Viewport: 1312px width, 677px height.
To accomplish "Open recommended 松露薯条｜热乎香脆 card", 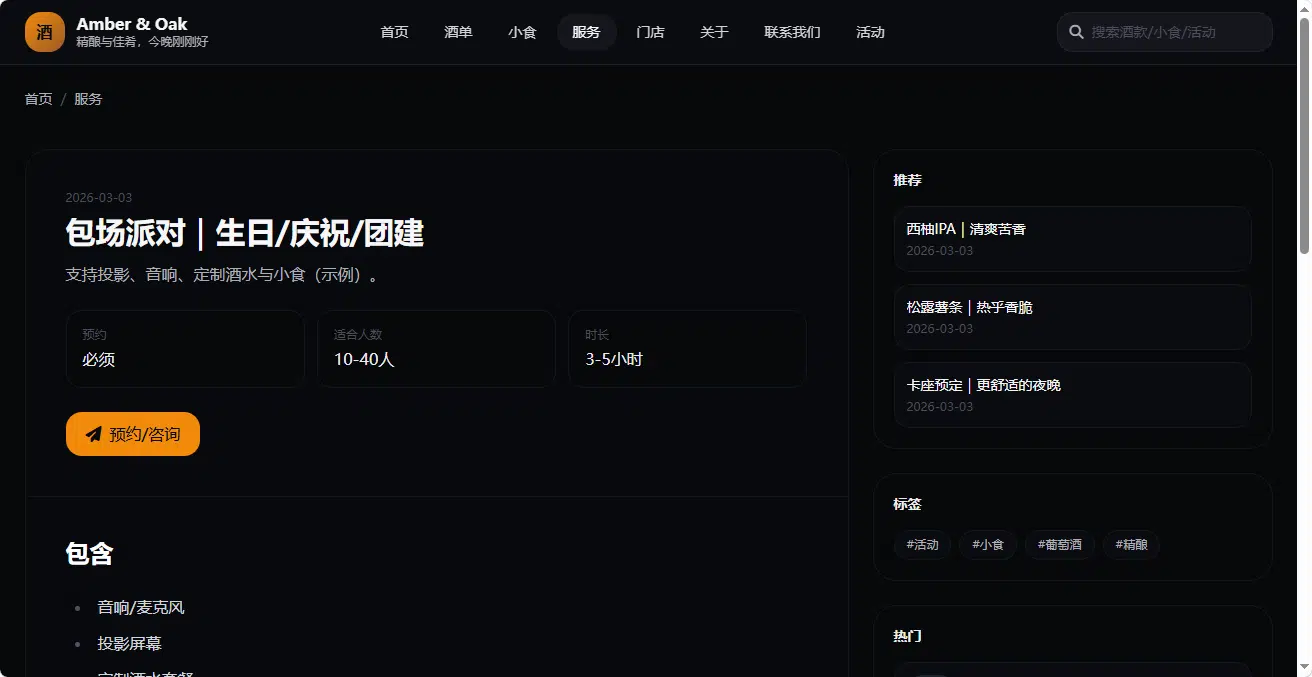I will [x=1073, y=317].
